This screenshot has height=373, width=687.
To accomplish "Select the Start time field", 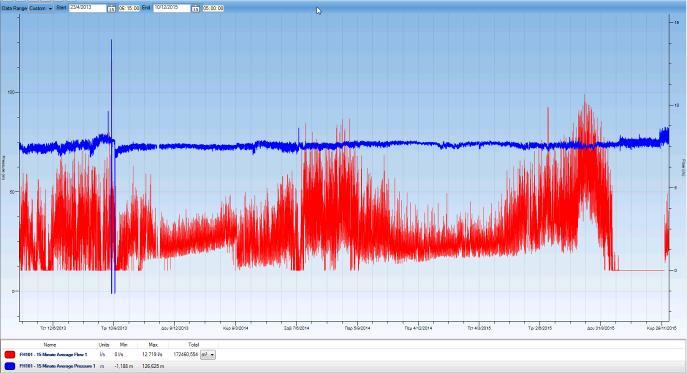I will (129, 8).
